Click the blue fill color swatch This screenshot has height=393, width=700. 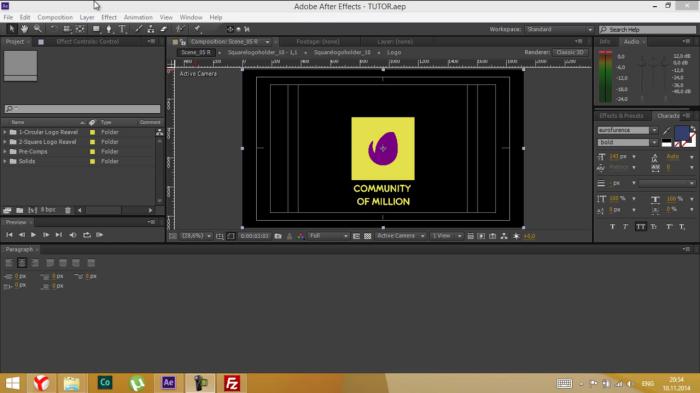(x=681, y=133)
